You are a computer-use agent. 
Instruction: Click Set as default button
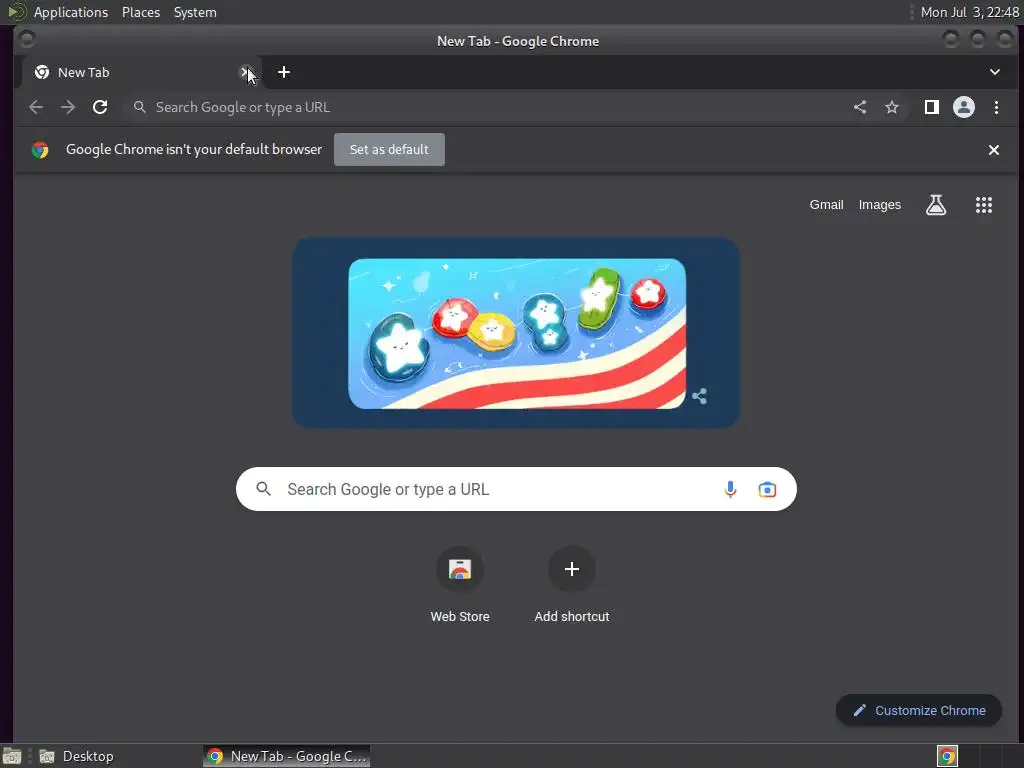click(389, 150)
